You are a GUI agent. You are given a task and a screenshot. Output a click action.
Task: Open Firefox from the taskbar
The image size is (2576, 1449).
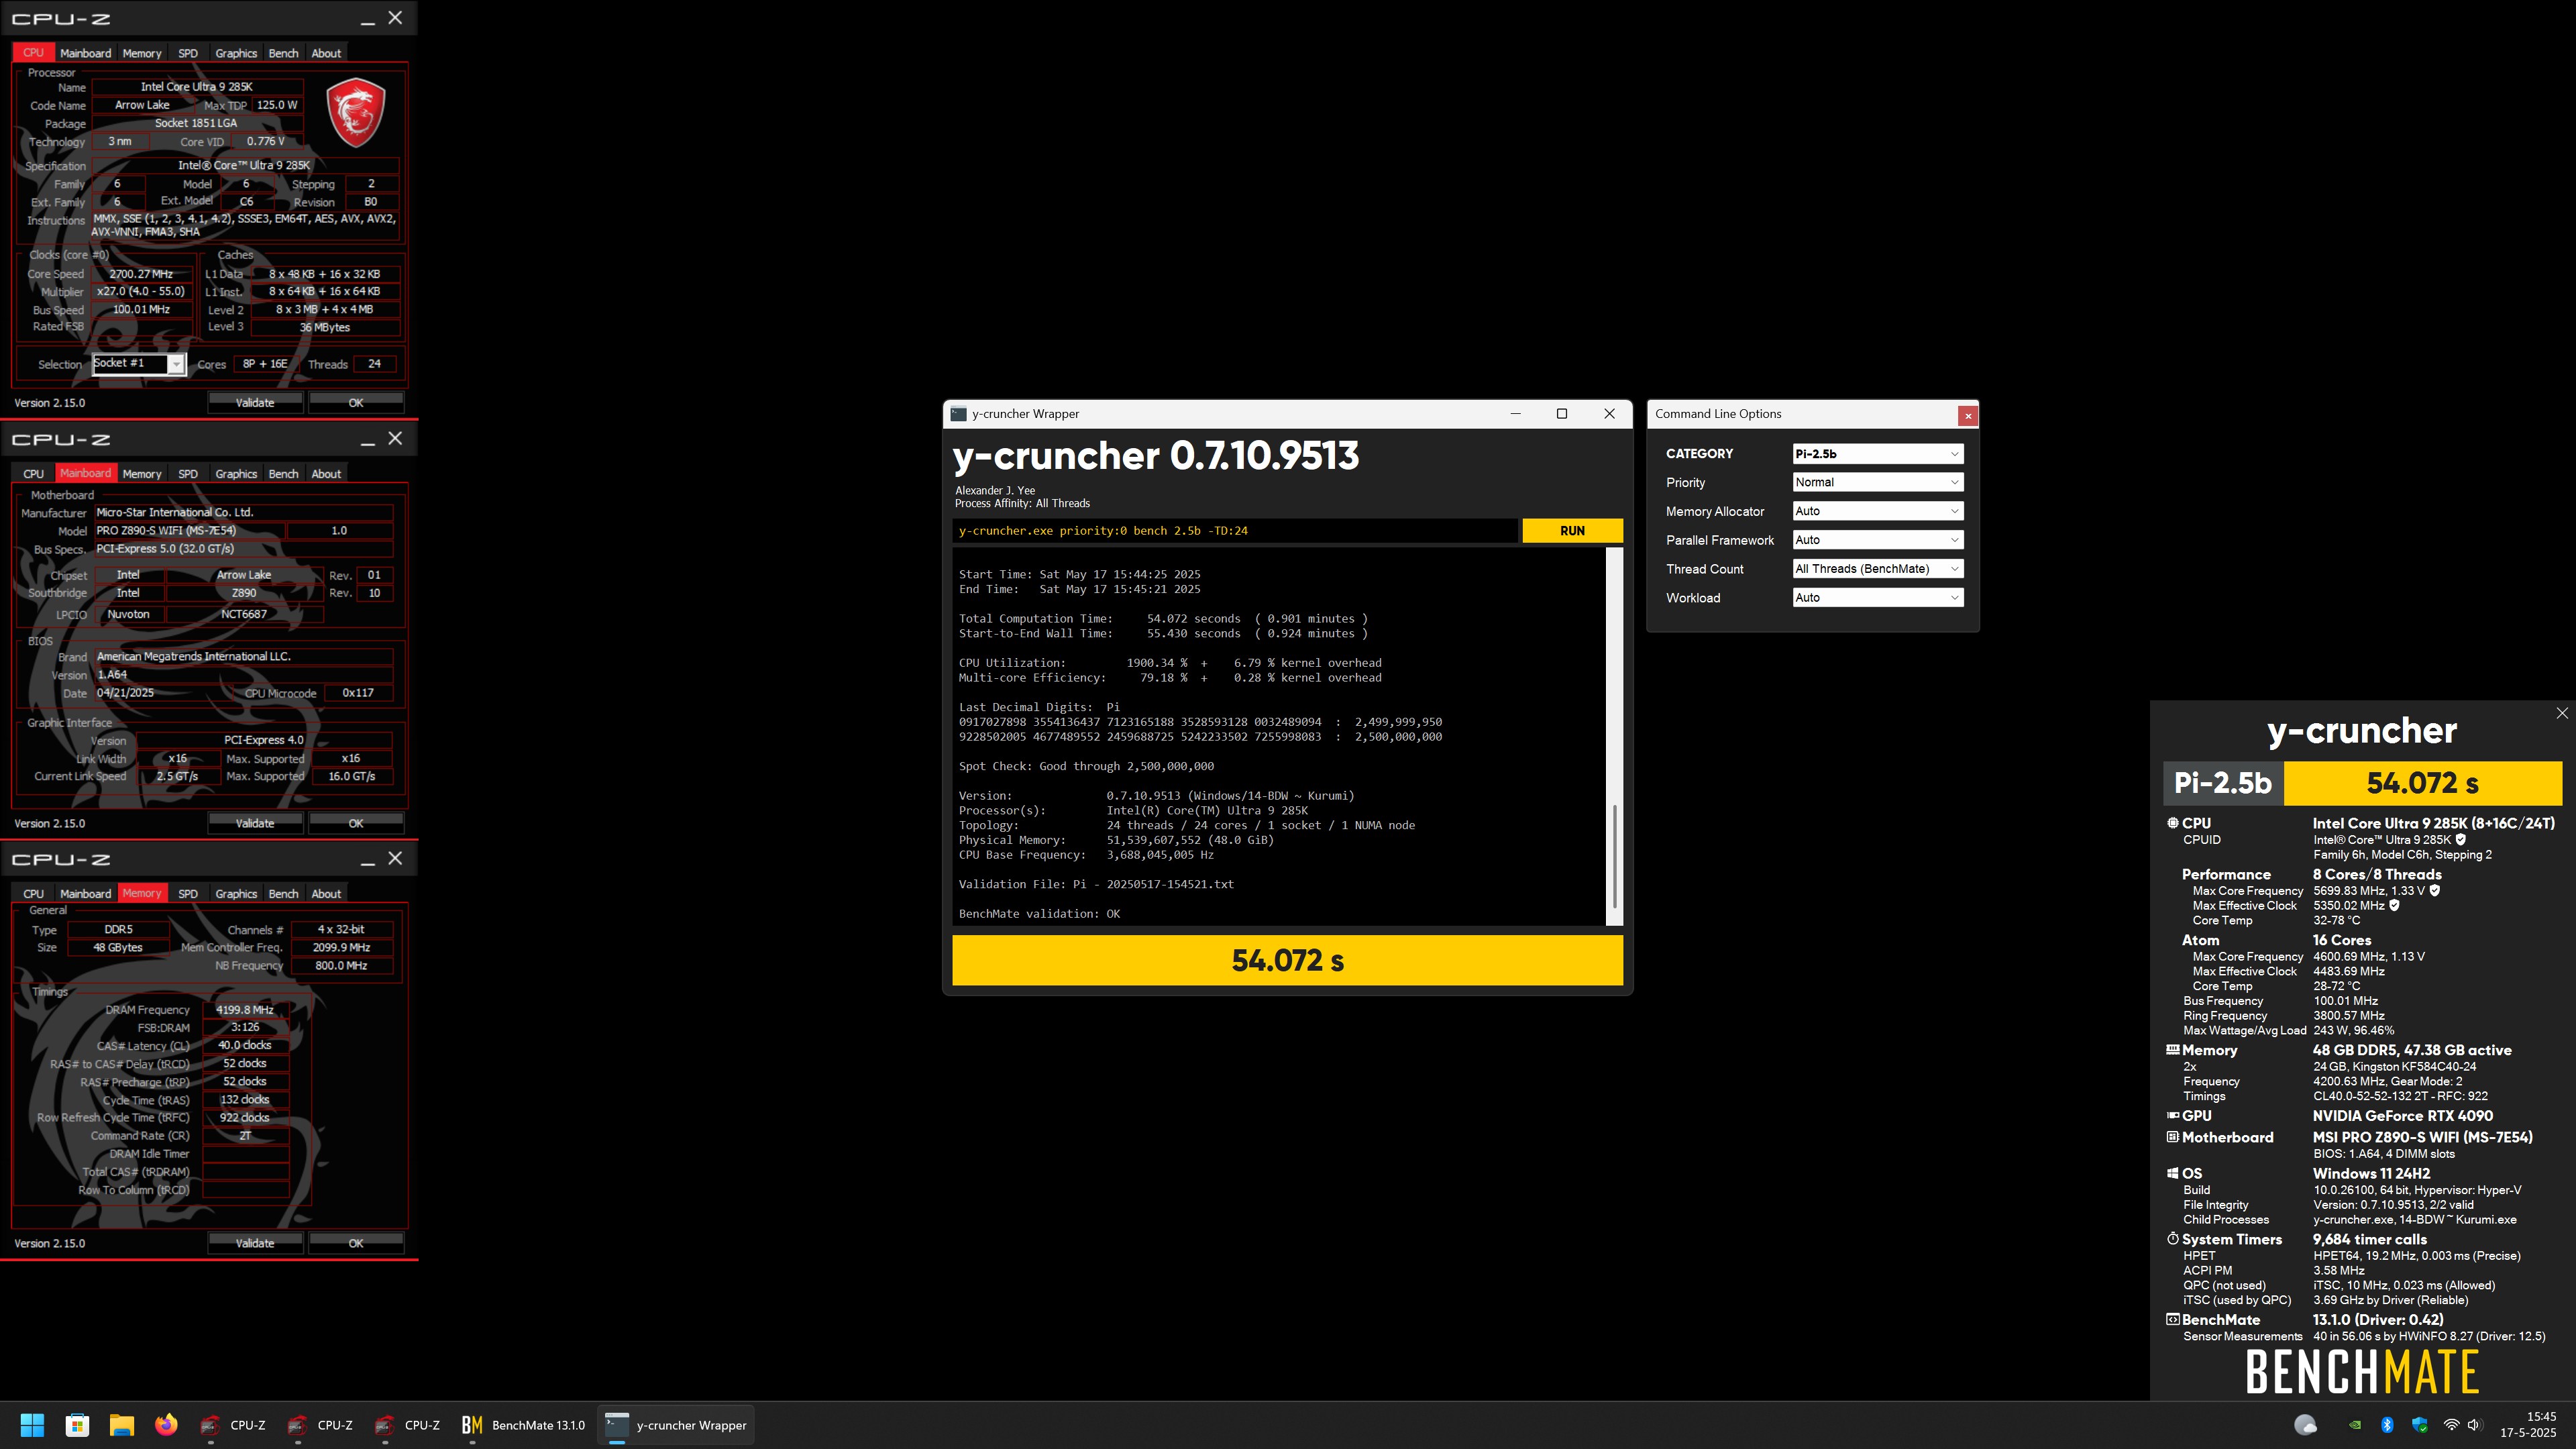pyautogui.click(x=166, y=1425)
